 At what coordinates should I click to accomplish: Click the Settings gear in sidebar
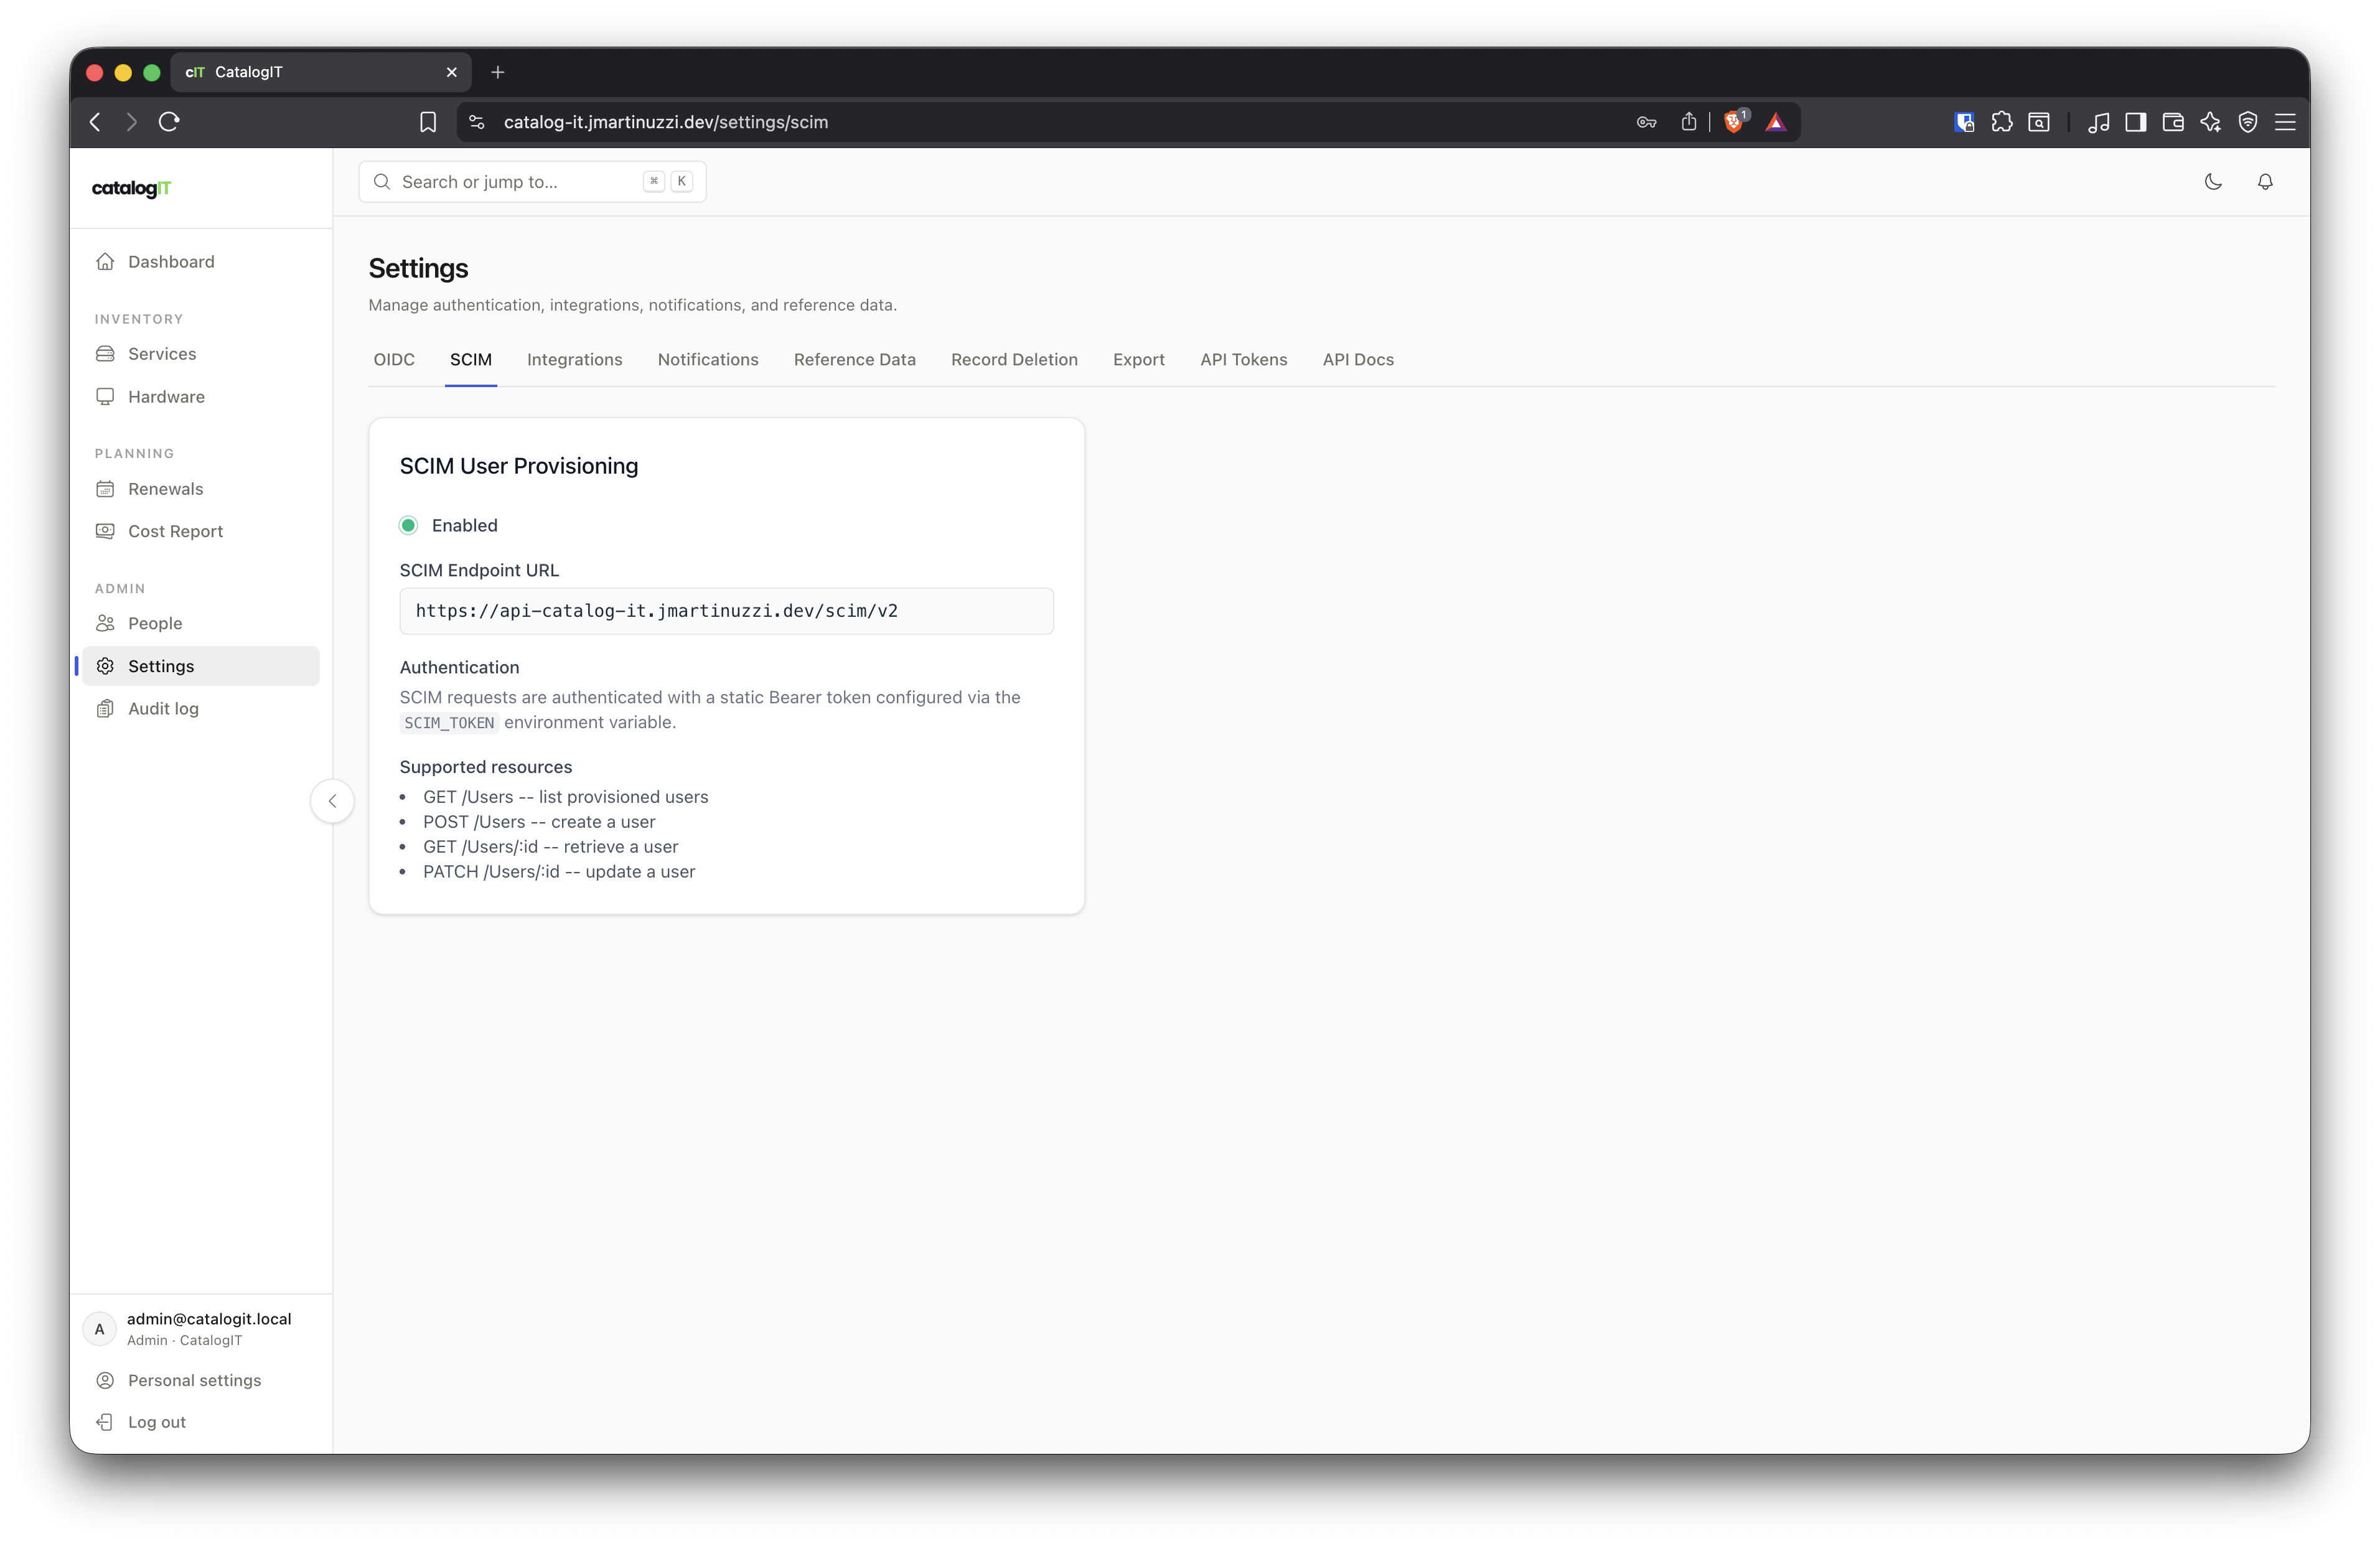point(105,666)
